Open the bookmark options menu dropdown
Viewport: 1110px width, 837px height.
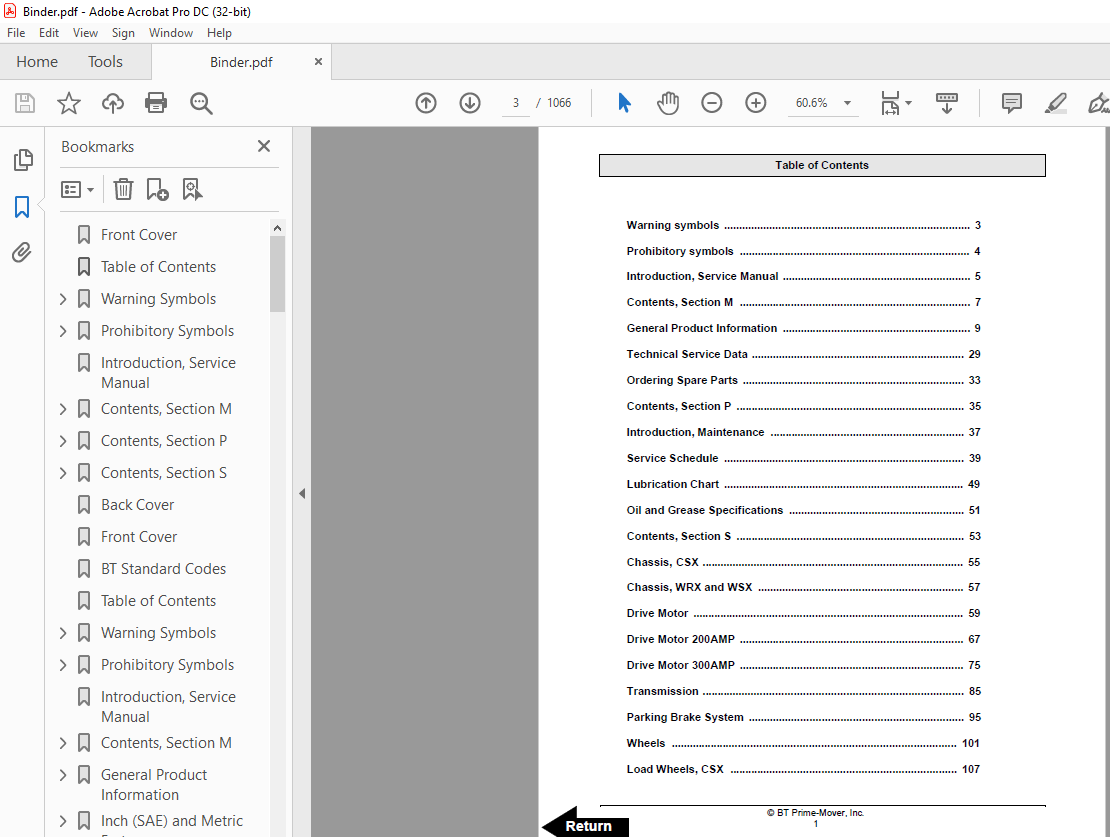[x=77, y=190]
